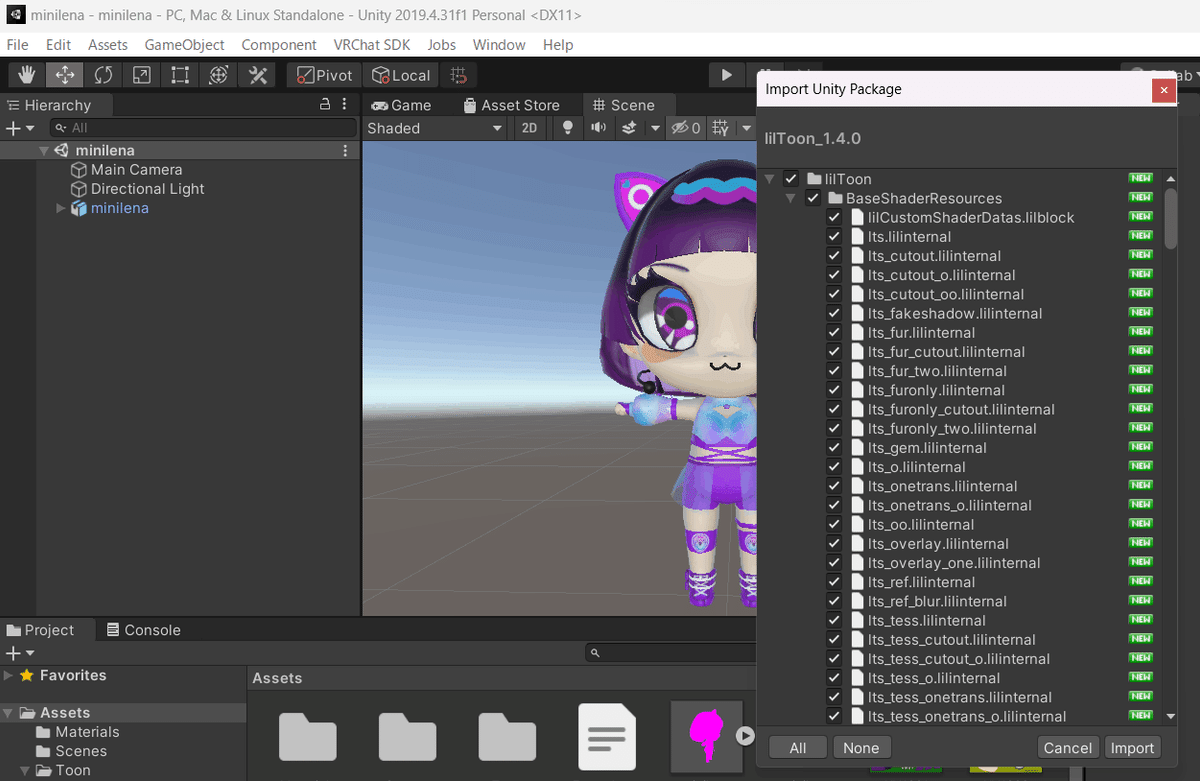Uncheck lts_gem.lilinternal checkbox

834,448
